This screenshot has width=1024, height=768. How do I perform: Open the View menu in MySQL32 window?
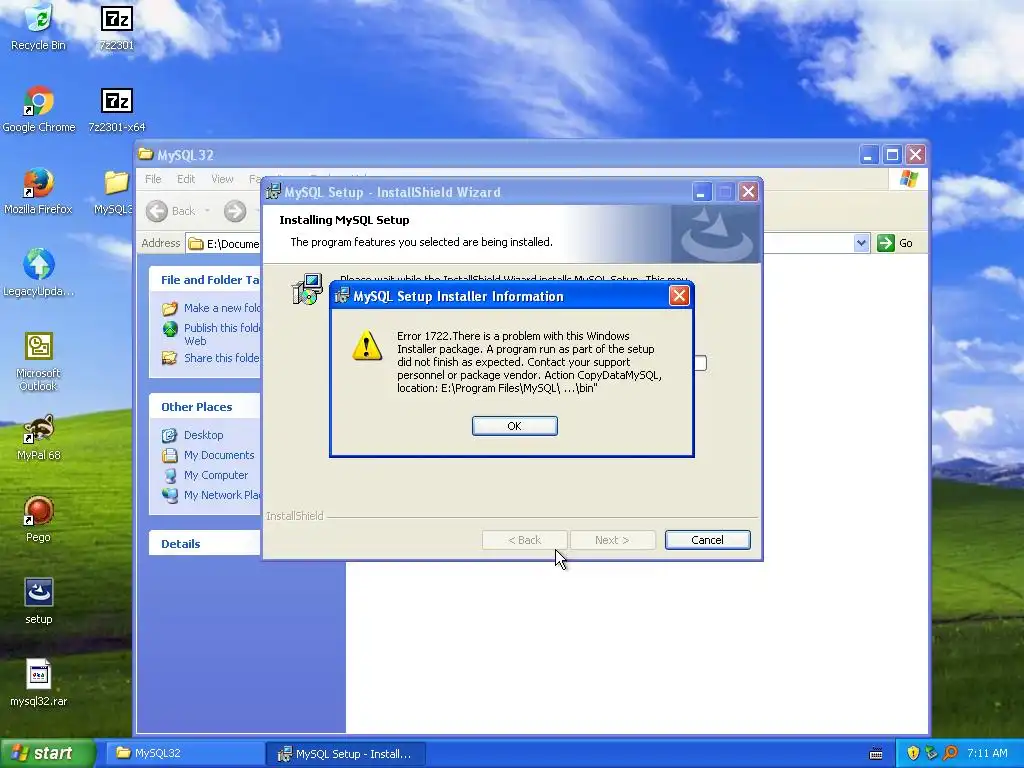coord(222,179)
